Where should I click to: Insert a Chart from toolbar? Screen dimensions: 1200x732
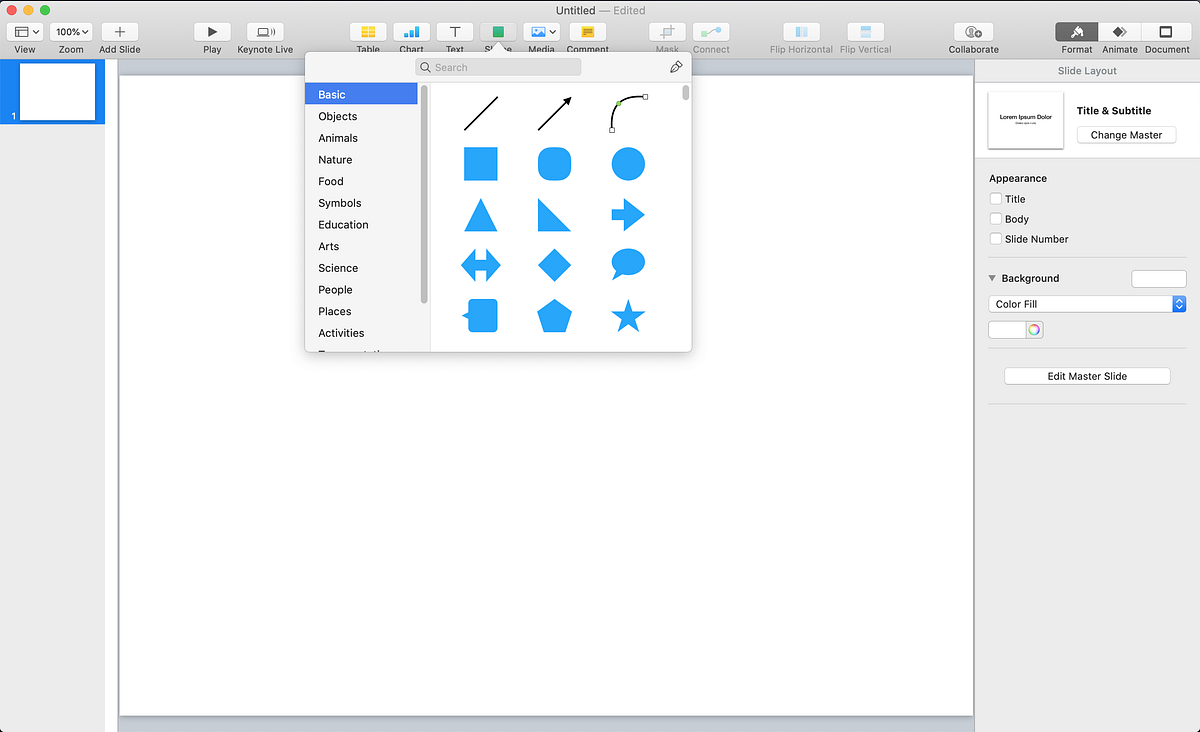click(412, 32)
